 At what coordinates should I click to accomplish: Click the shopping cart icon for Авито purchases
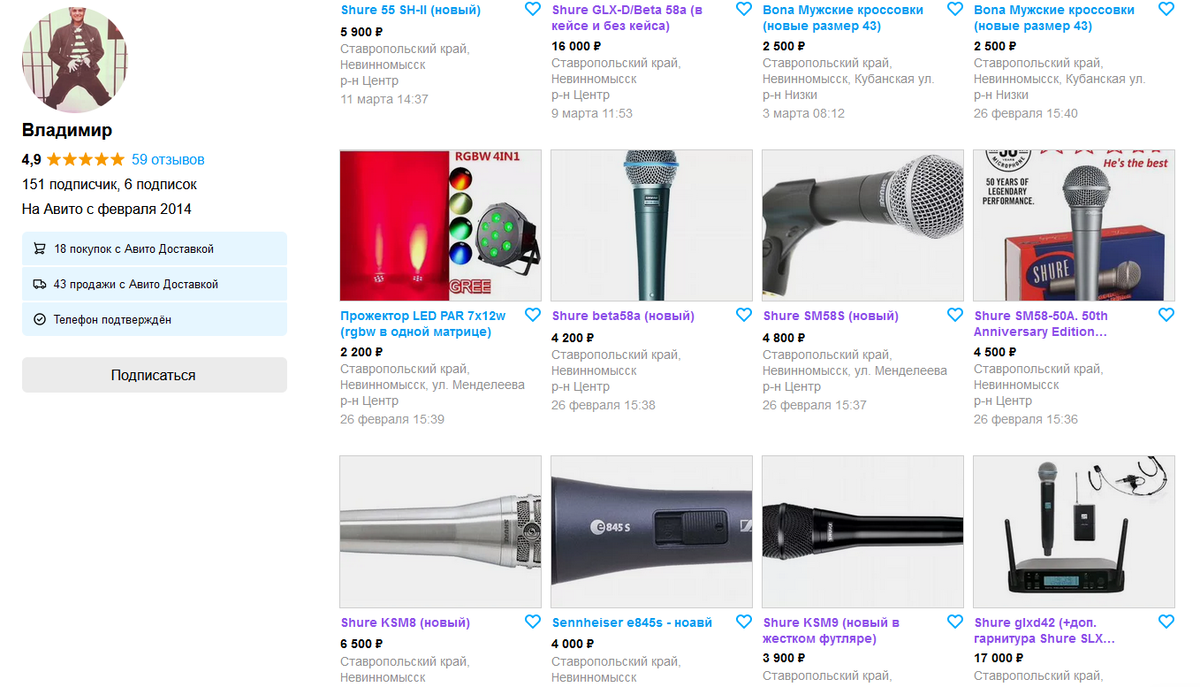point(40,249)
